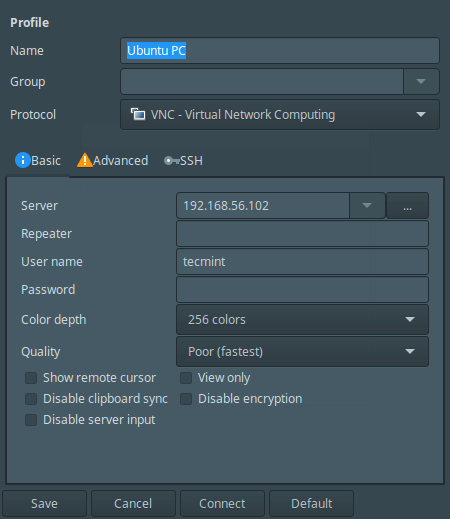Click the Connect button
Screen dimensions: 450x519
tap(222, 503)
